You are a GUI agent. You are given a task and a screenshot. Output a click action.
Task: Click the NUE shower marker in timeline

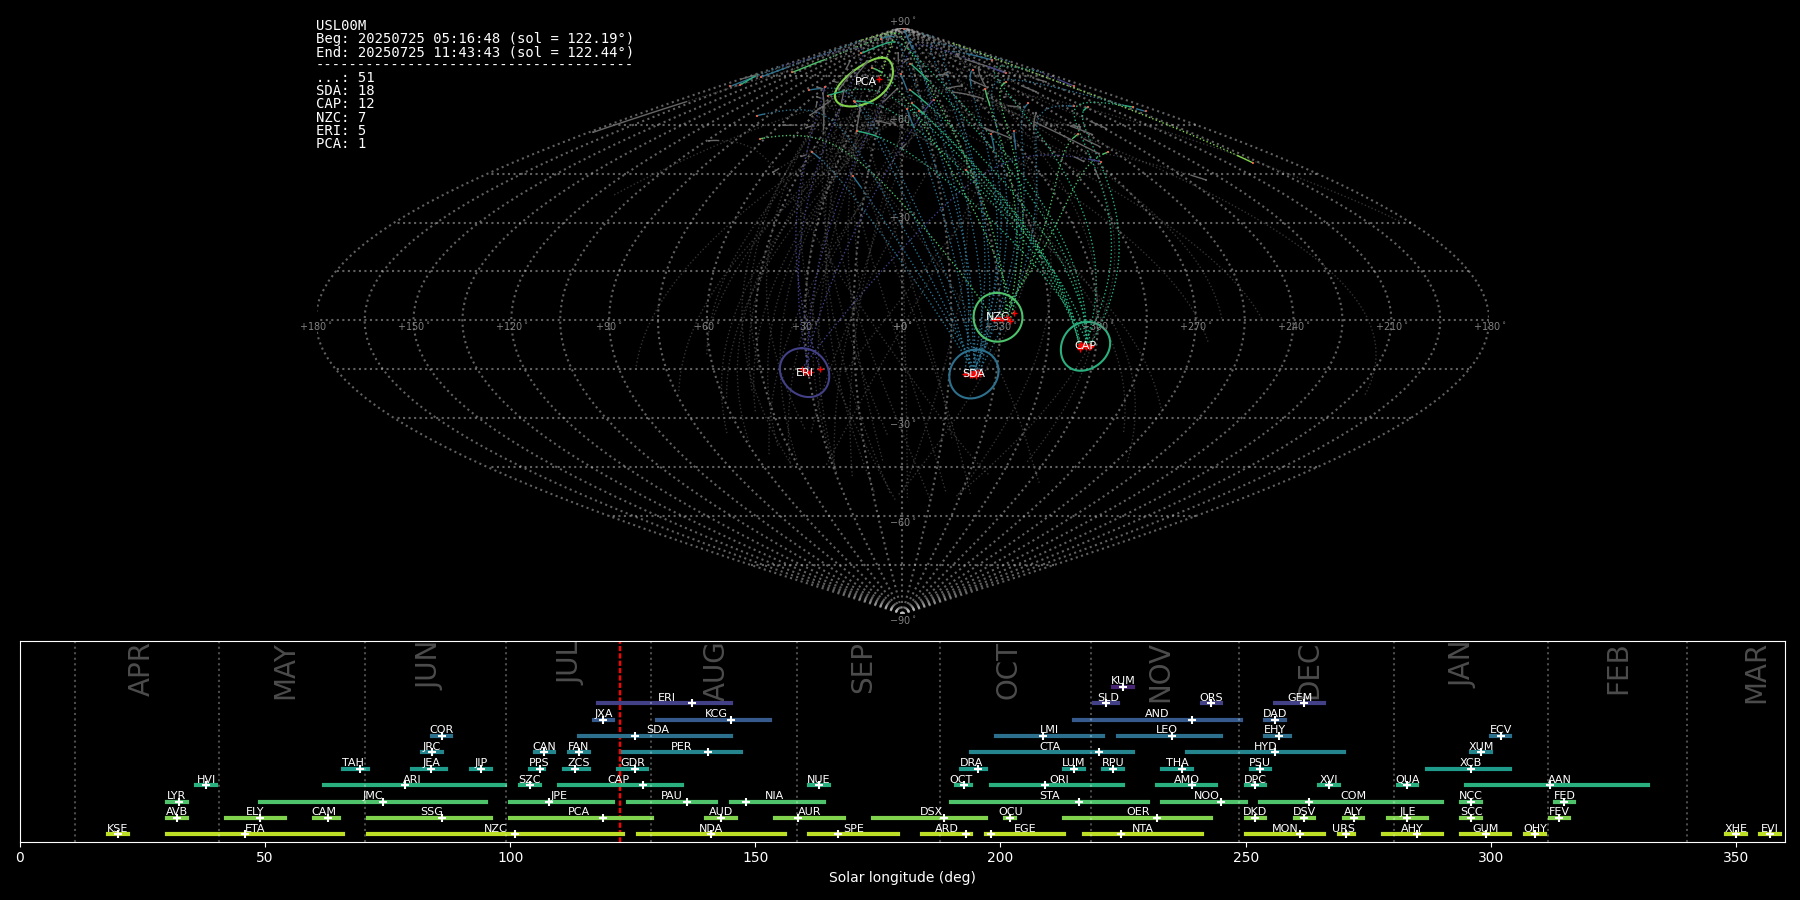[x=819, y=785]
